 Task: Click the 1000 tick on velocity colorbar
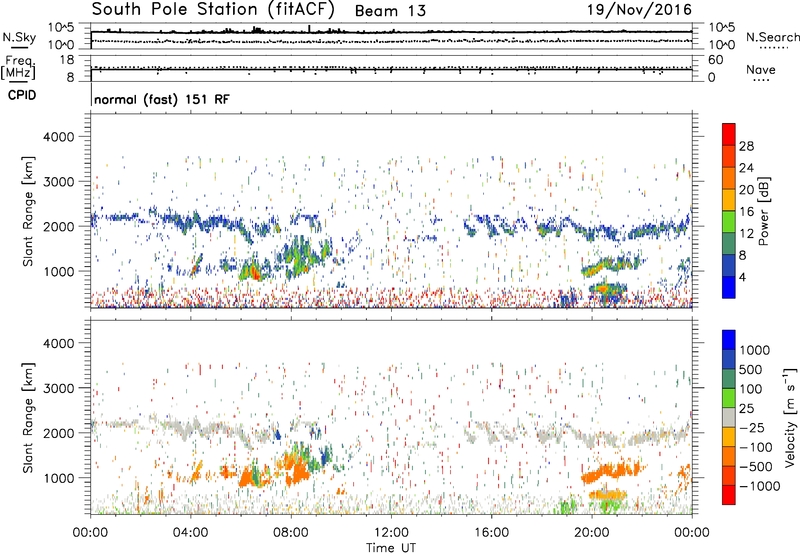pos(755,350)
